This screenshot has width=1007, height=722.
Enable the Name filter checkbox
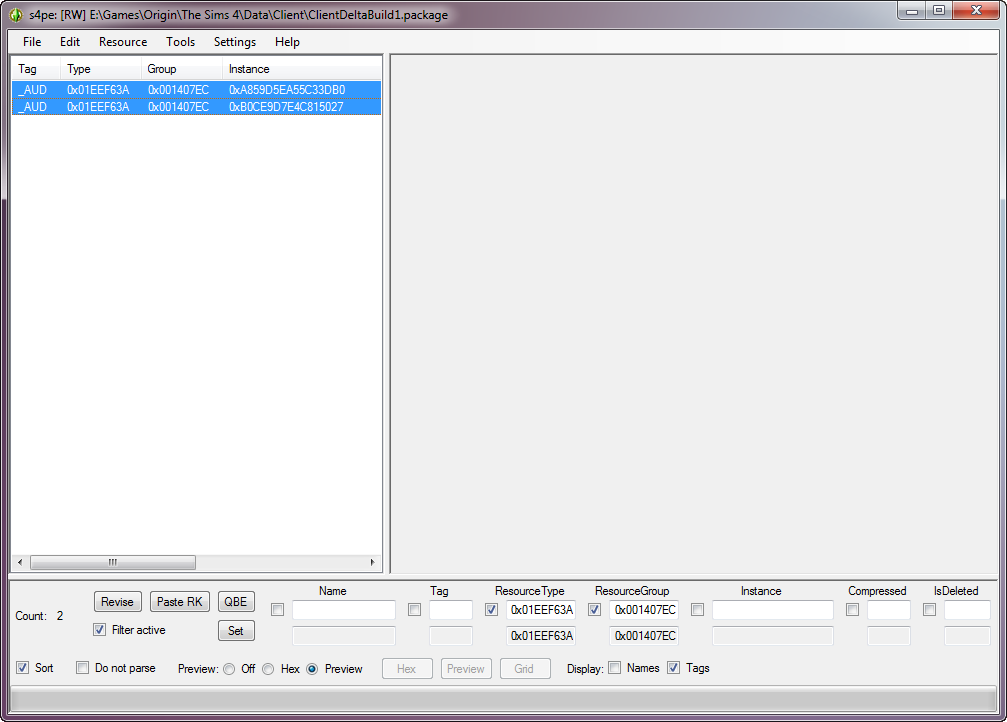tap(277, 610)
